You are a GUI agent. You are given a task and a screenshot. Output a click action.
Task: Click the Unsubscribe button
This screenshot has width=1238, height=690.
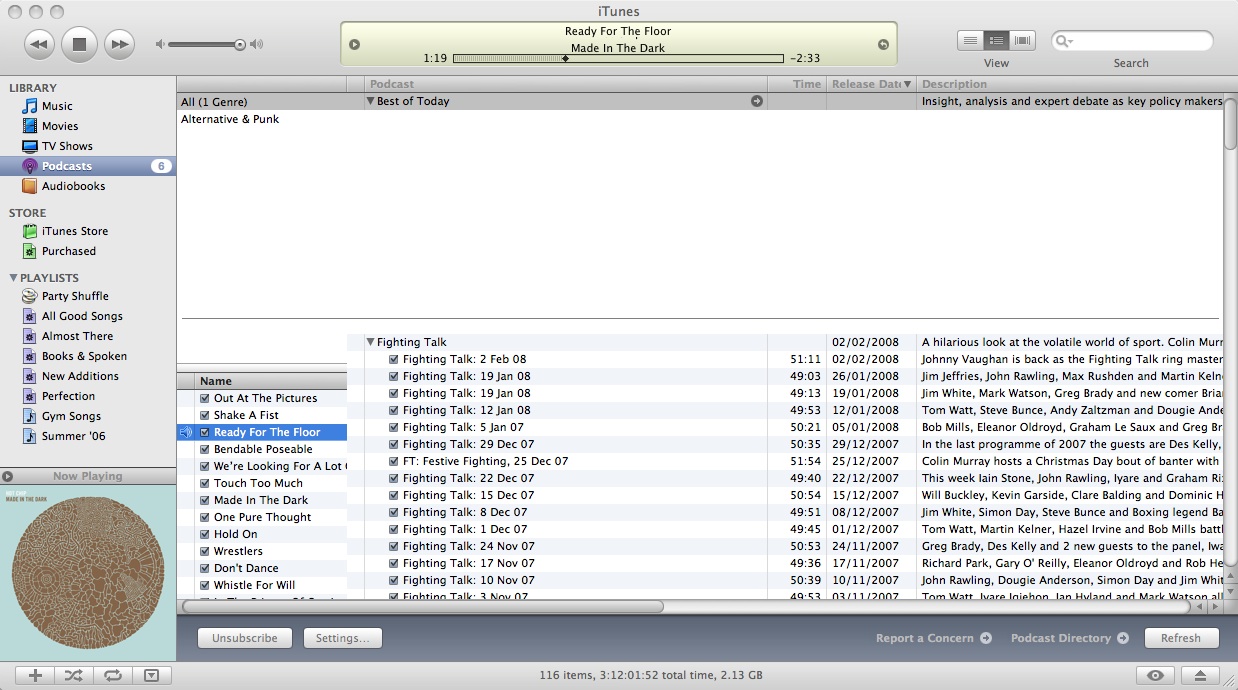click(244, 638)
